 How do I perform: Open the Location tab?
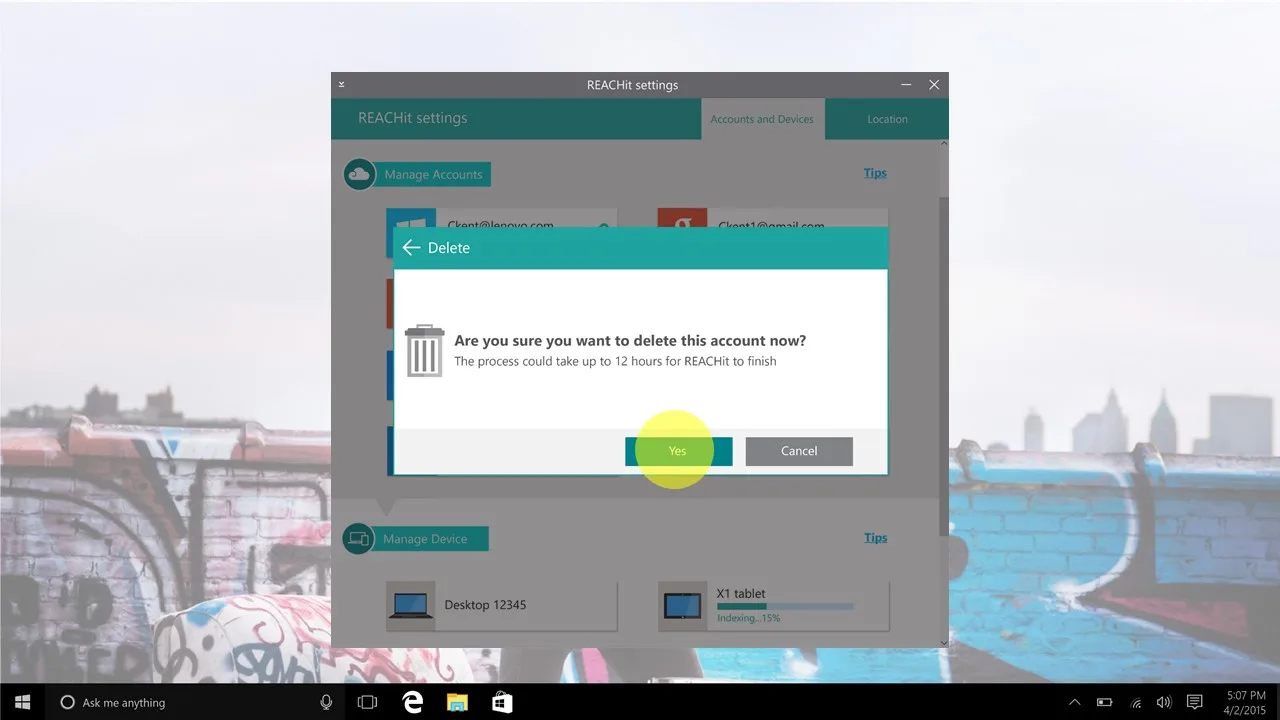pyautogui.click(x=887, y=119)
